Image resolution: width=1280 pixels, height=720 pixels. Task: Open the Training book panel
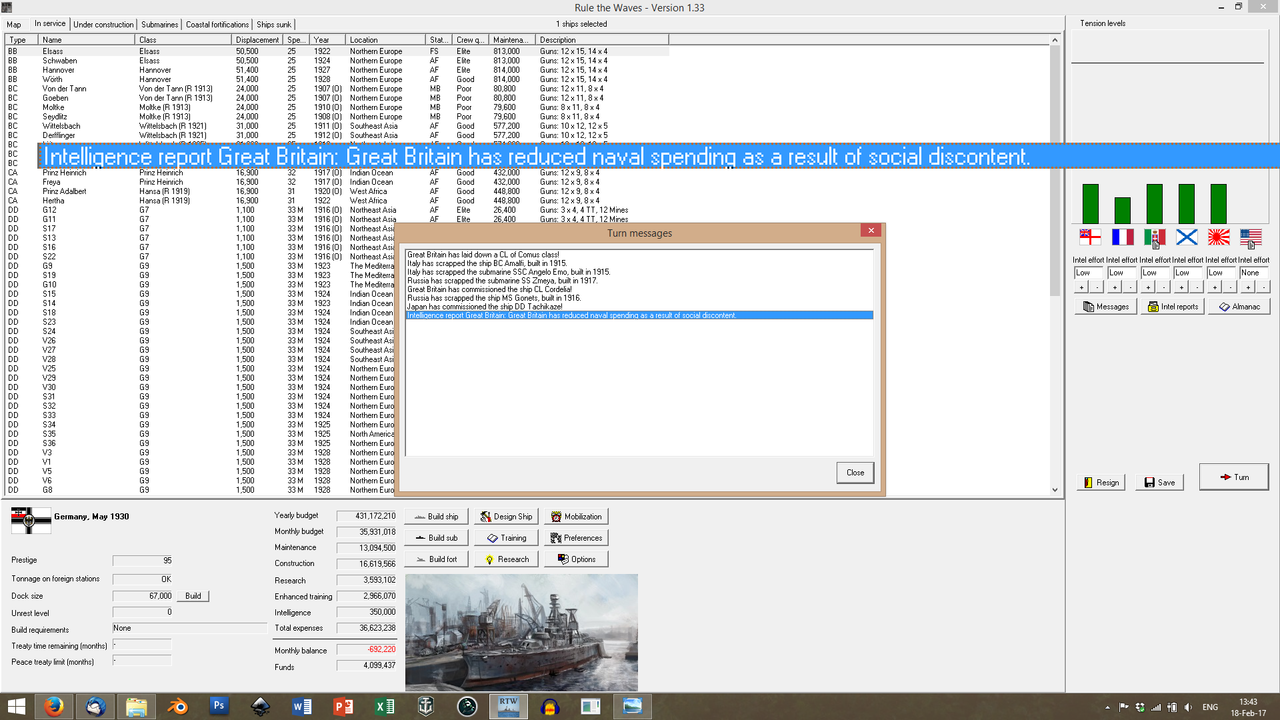tap(506, 537)
